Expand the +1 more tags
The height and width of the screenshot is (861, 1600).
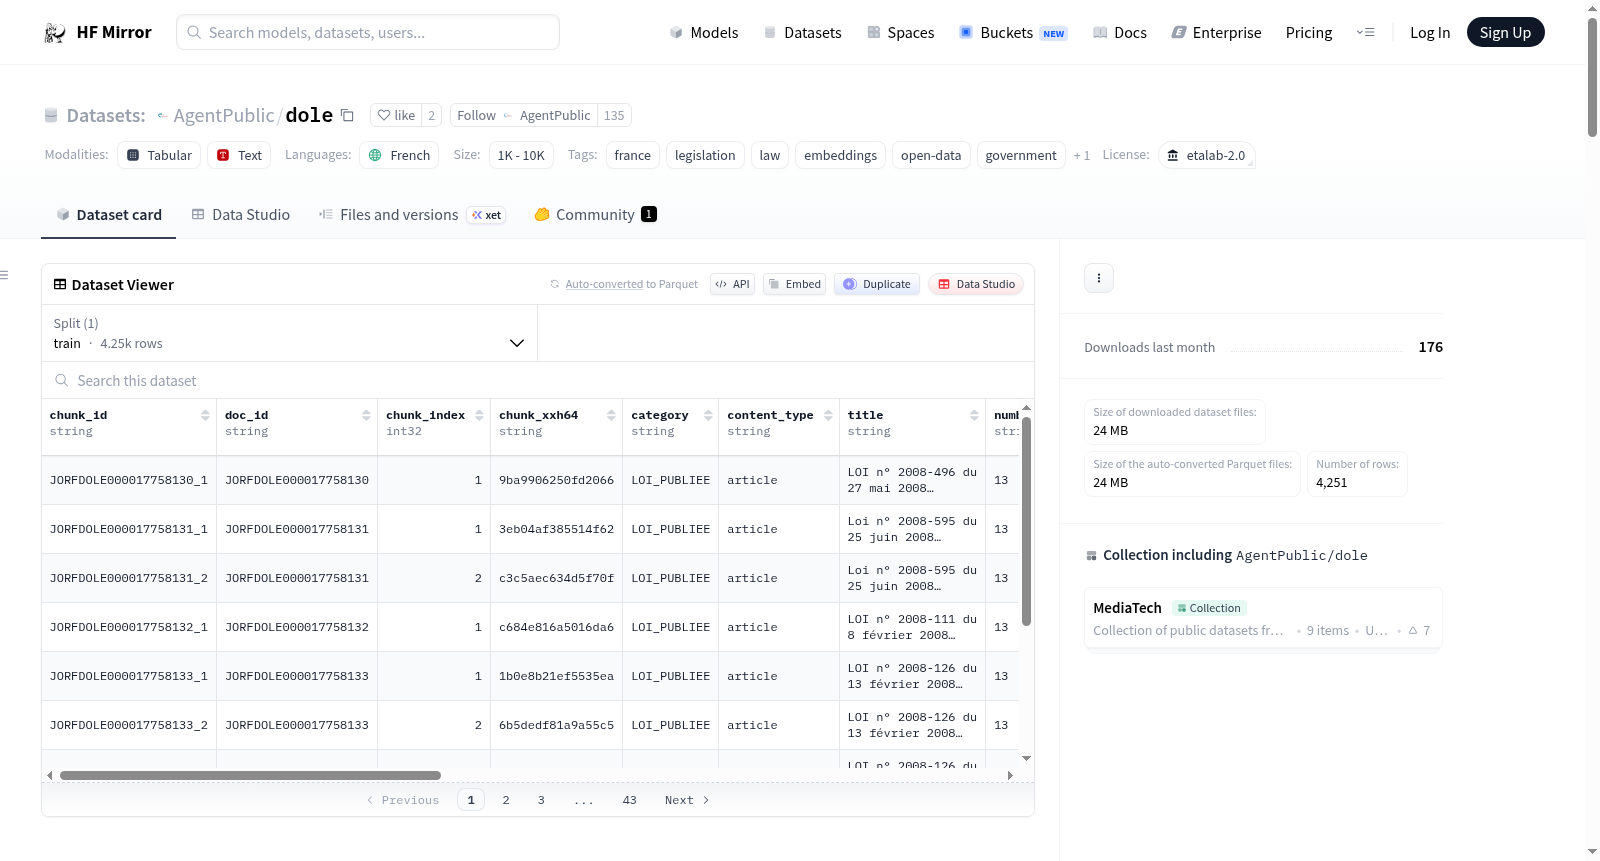[x=1082, y=155]
